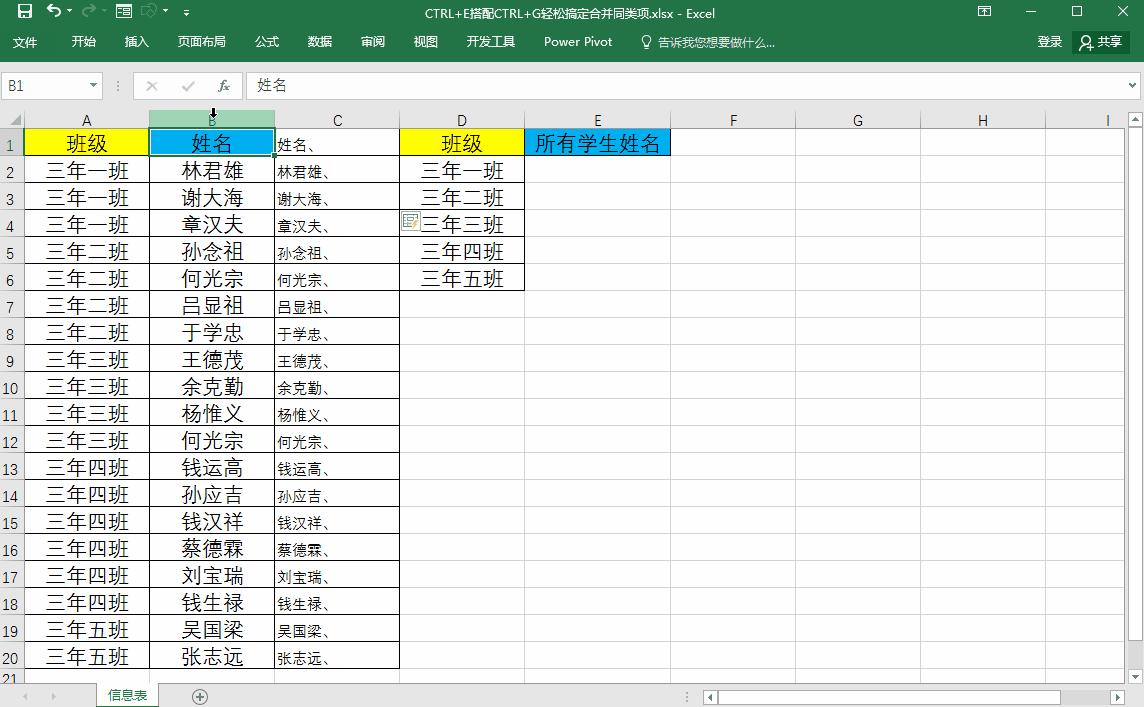
Task: Open Ribbon Display Options icon
Action: pos(984,12)
